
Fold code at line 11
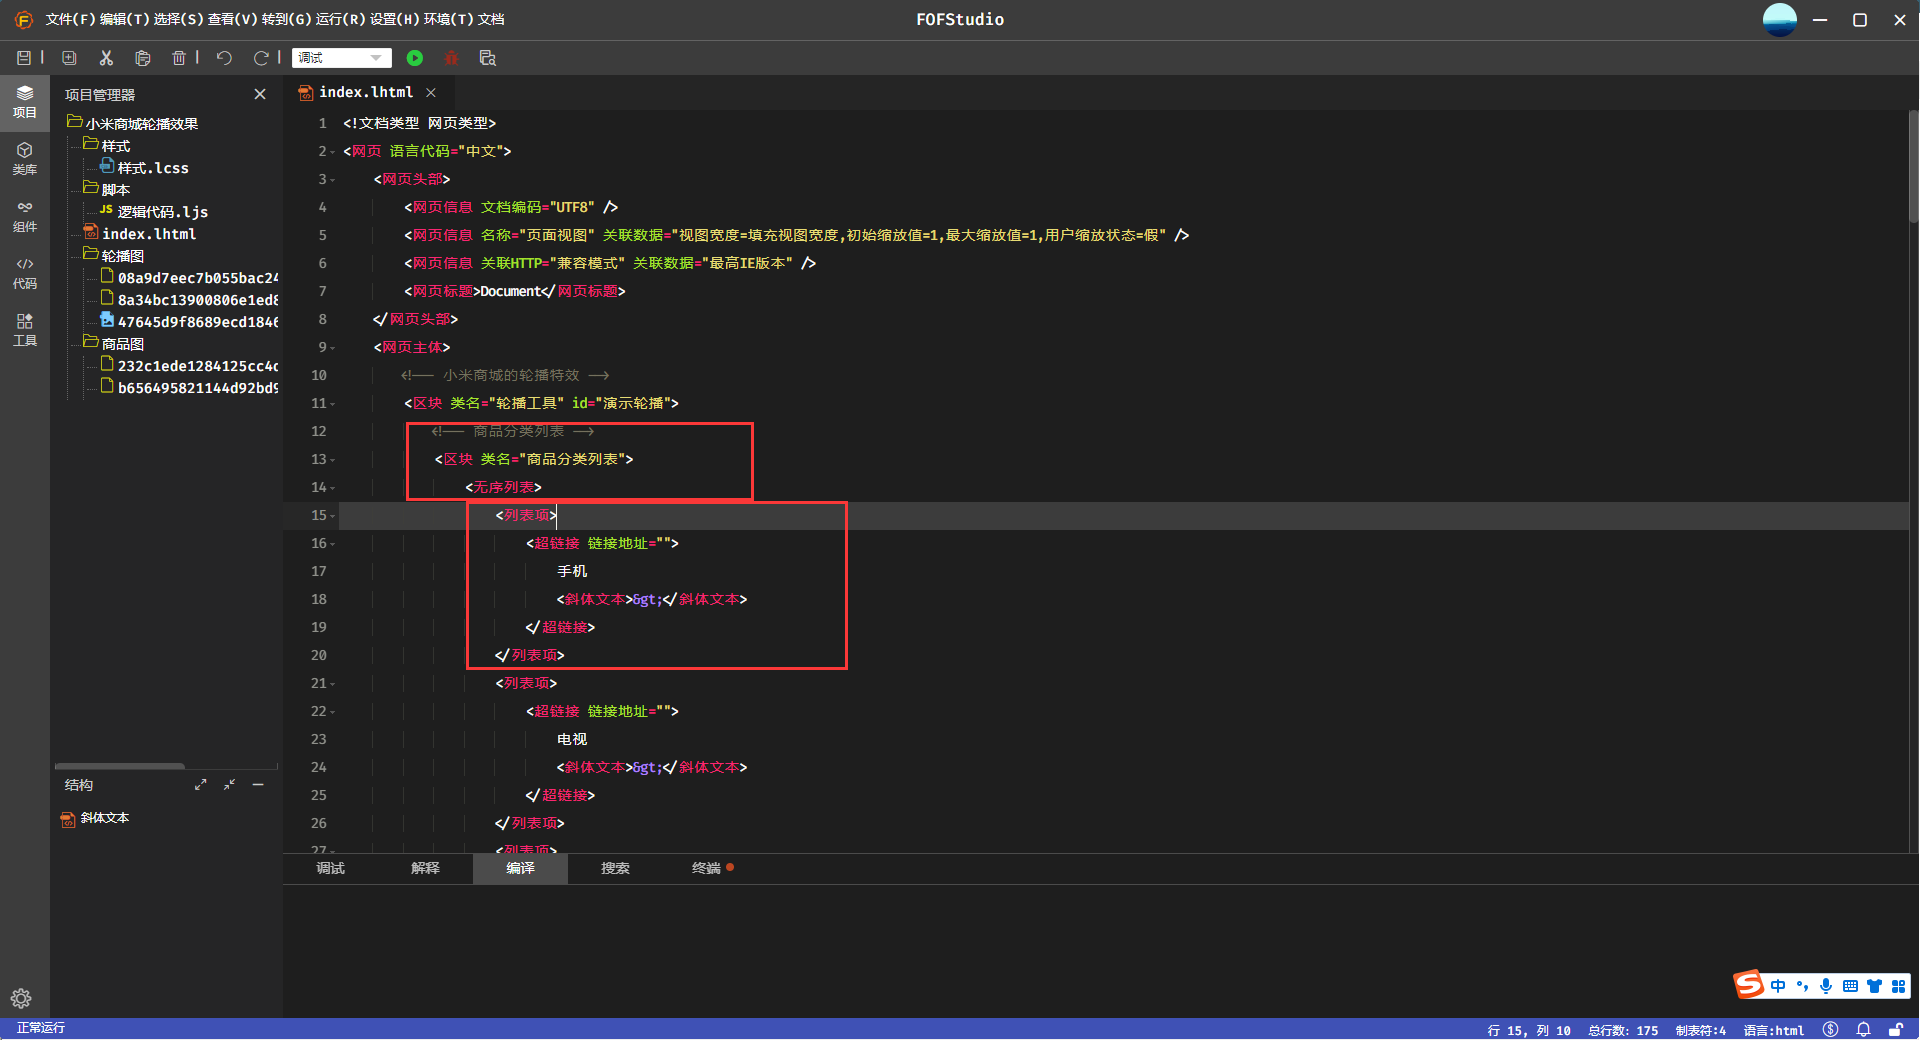pyautogui.click(x=333, y=404)
